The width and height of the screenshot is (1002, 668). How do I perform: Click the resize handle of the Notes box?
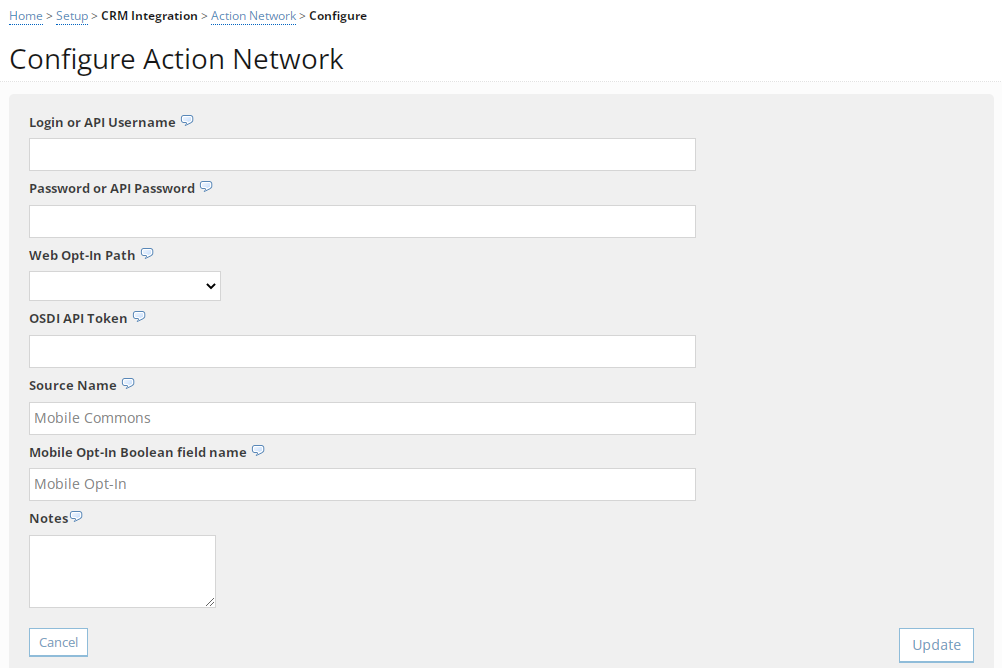(212, 602)
